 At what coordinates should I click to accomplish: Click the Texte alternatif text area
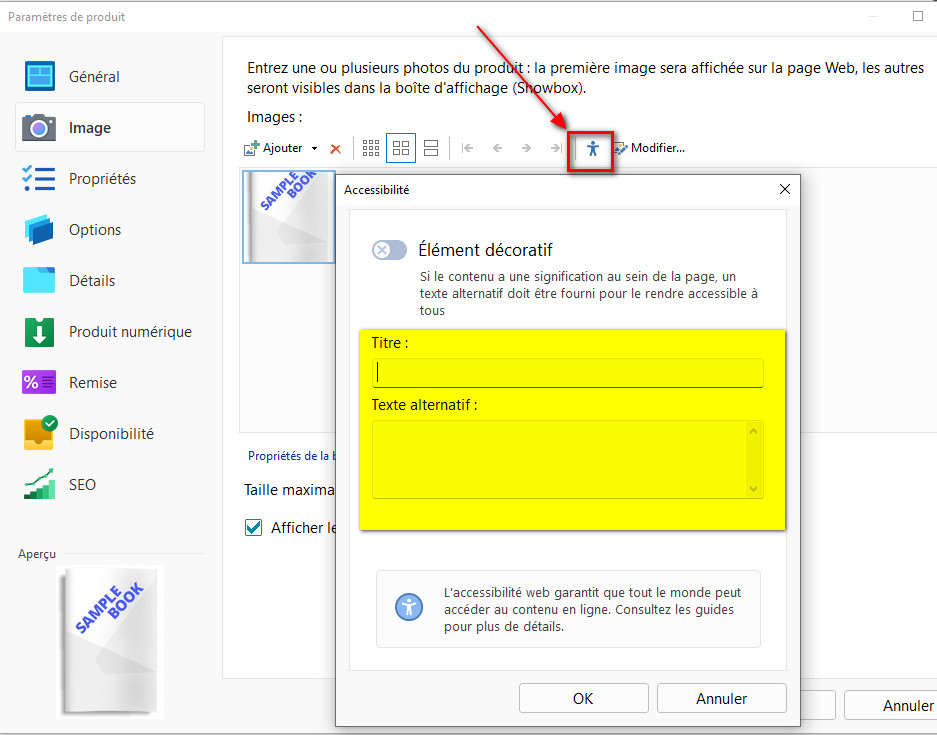pos(568,459)
